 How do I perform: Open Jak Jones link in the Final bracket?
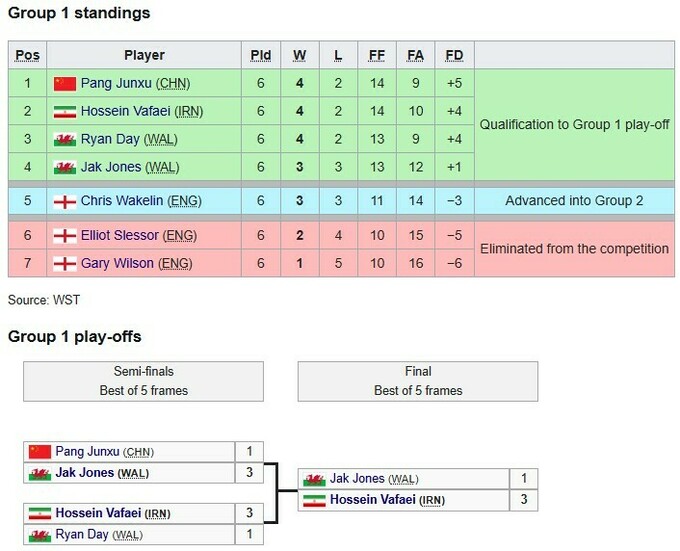pos(357,479)
